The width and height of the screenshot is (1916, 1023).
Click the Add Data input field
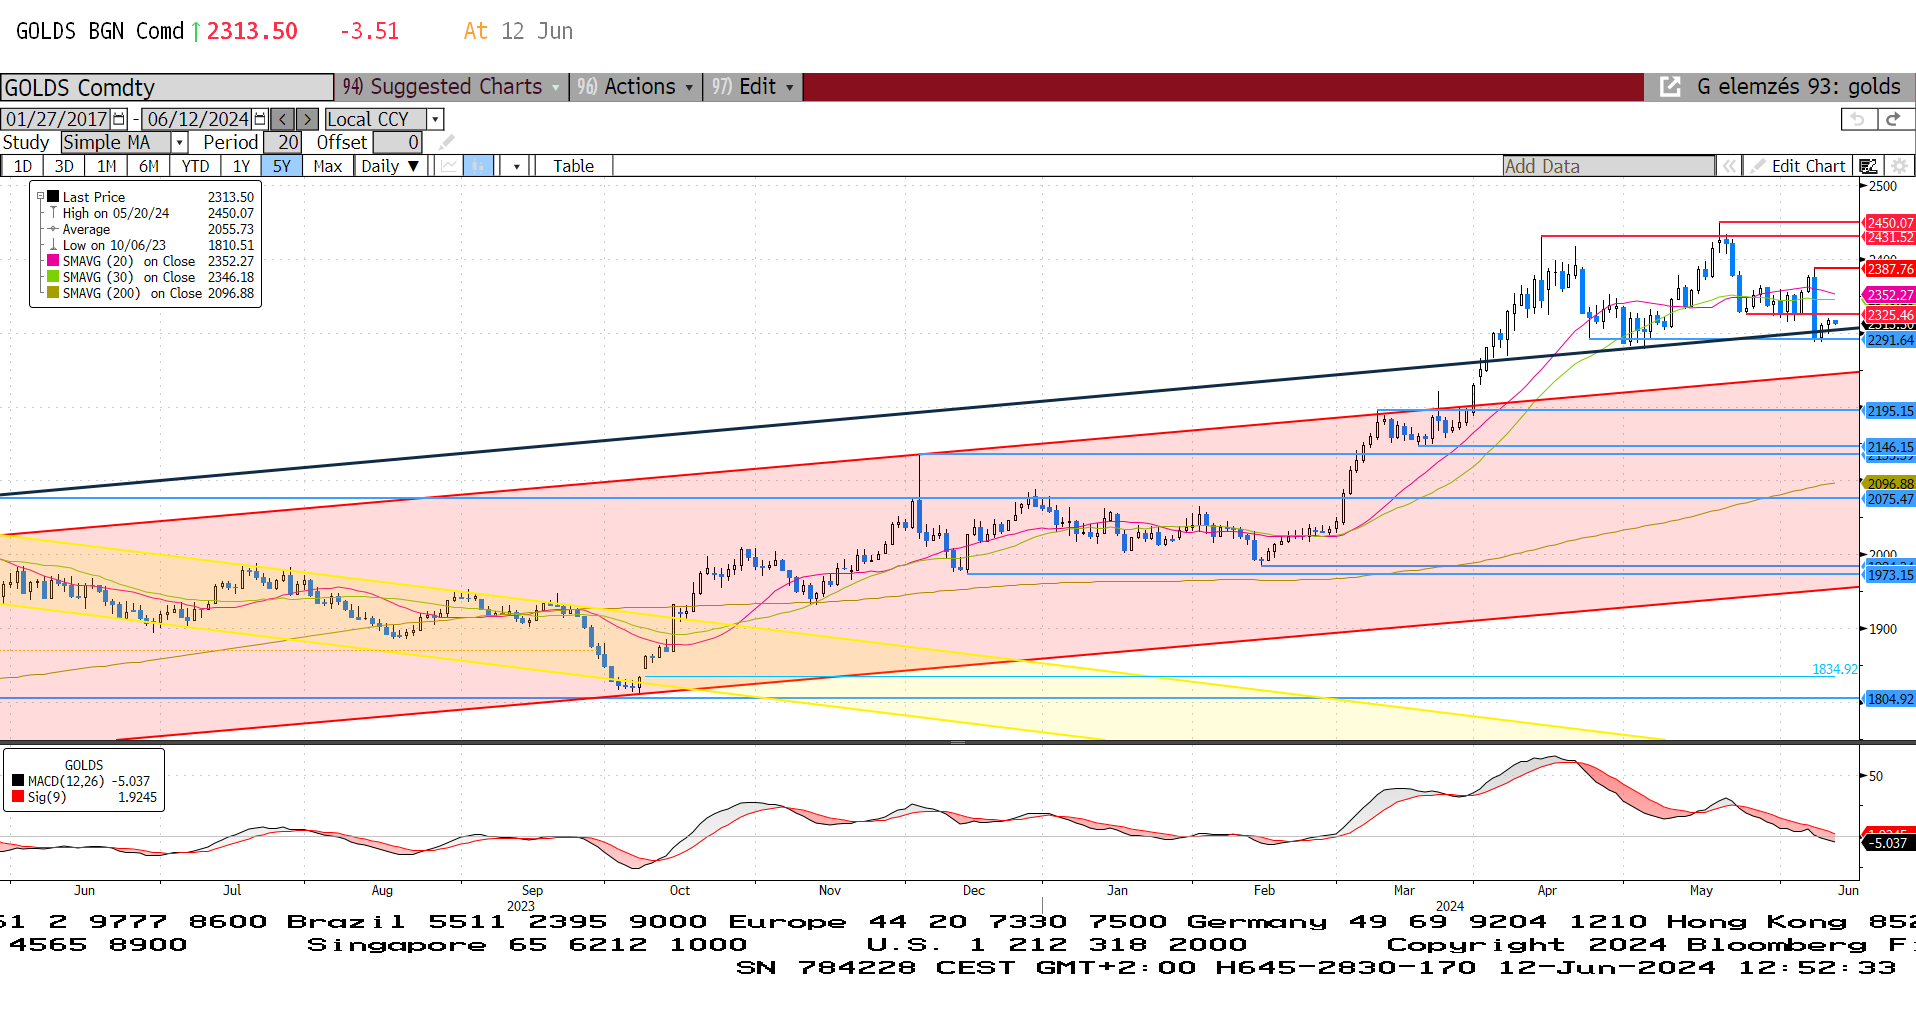coord(1608,166)
